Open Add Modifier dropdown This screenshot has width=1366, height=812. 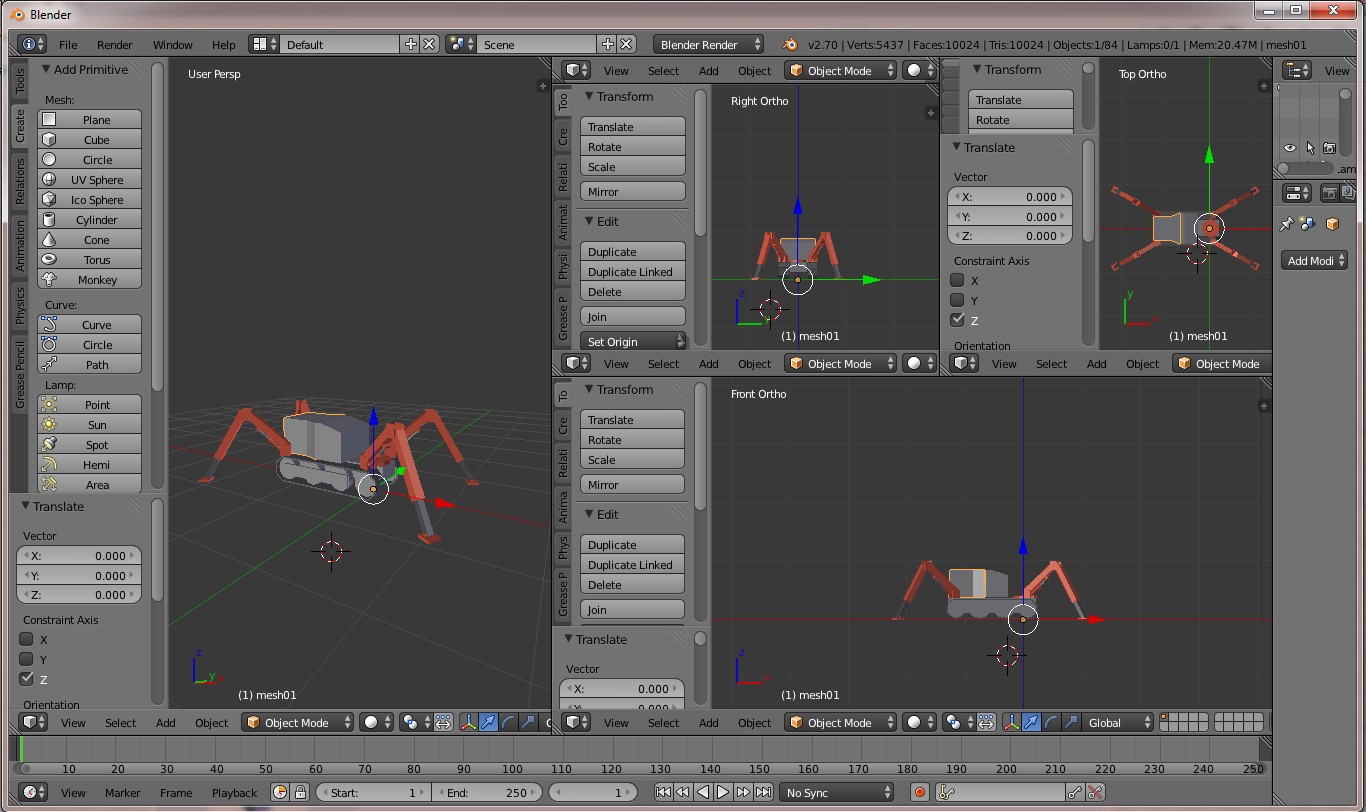click(x=1315, y=260)
